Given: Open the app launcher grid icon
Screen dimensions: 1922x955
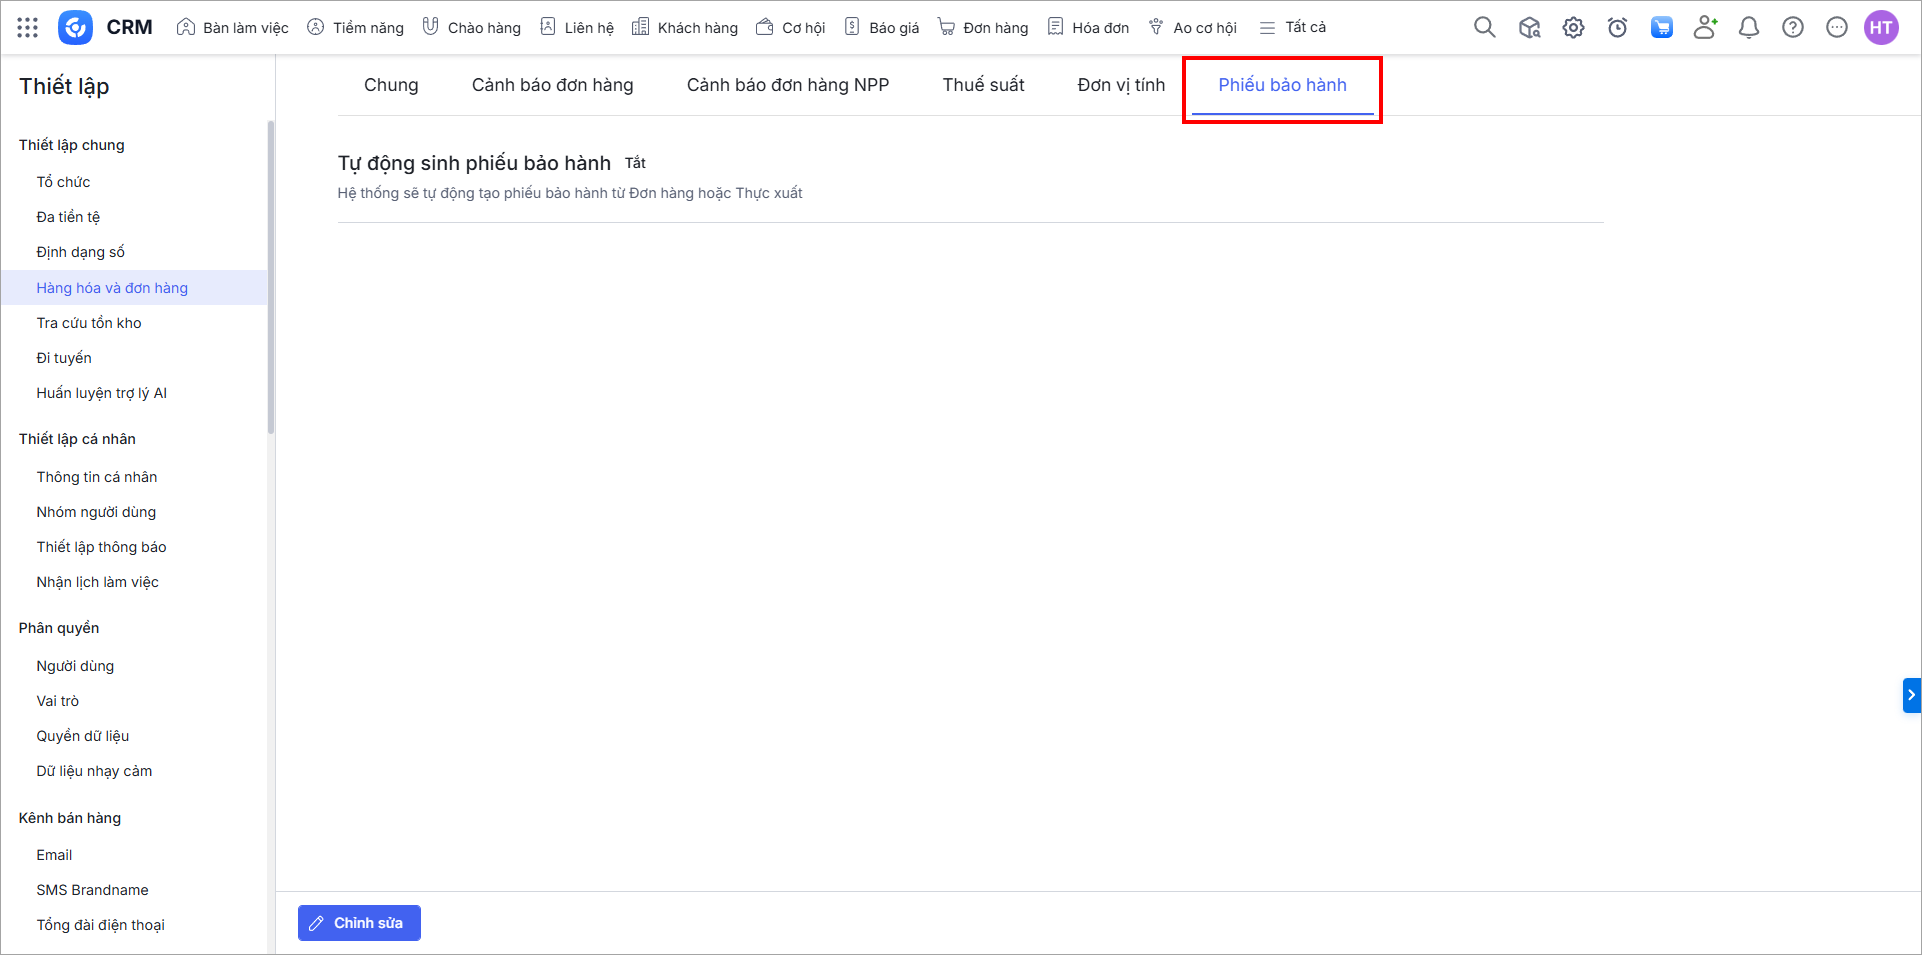Looking at the screenshot, I should pos(28,28).
